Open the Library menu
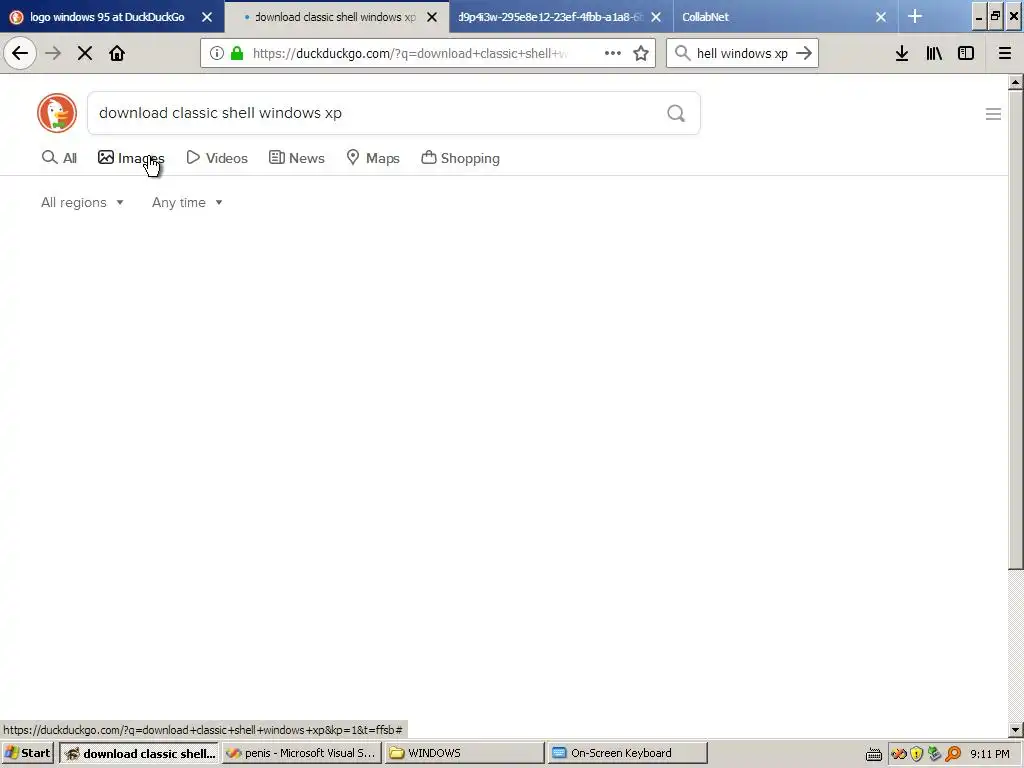This screenshot has width=1024, height=768. (x=934, y=54)
